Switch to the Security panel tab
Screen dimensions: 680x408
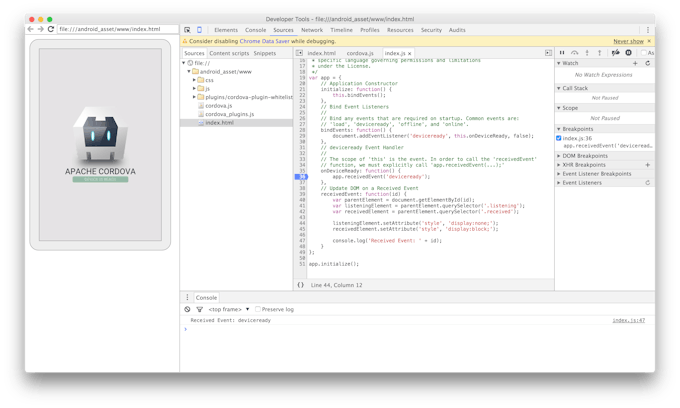(431, 30)
